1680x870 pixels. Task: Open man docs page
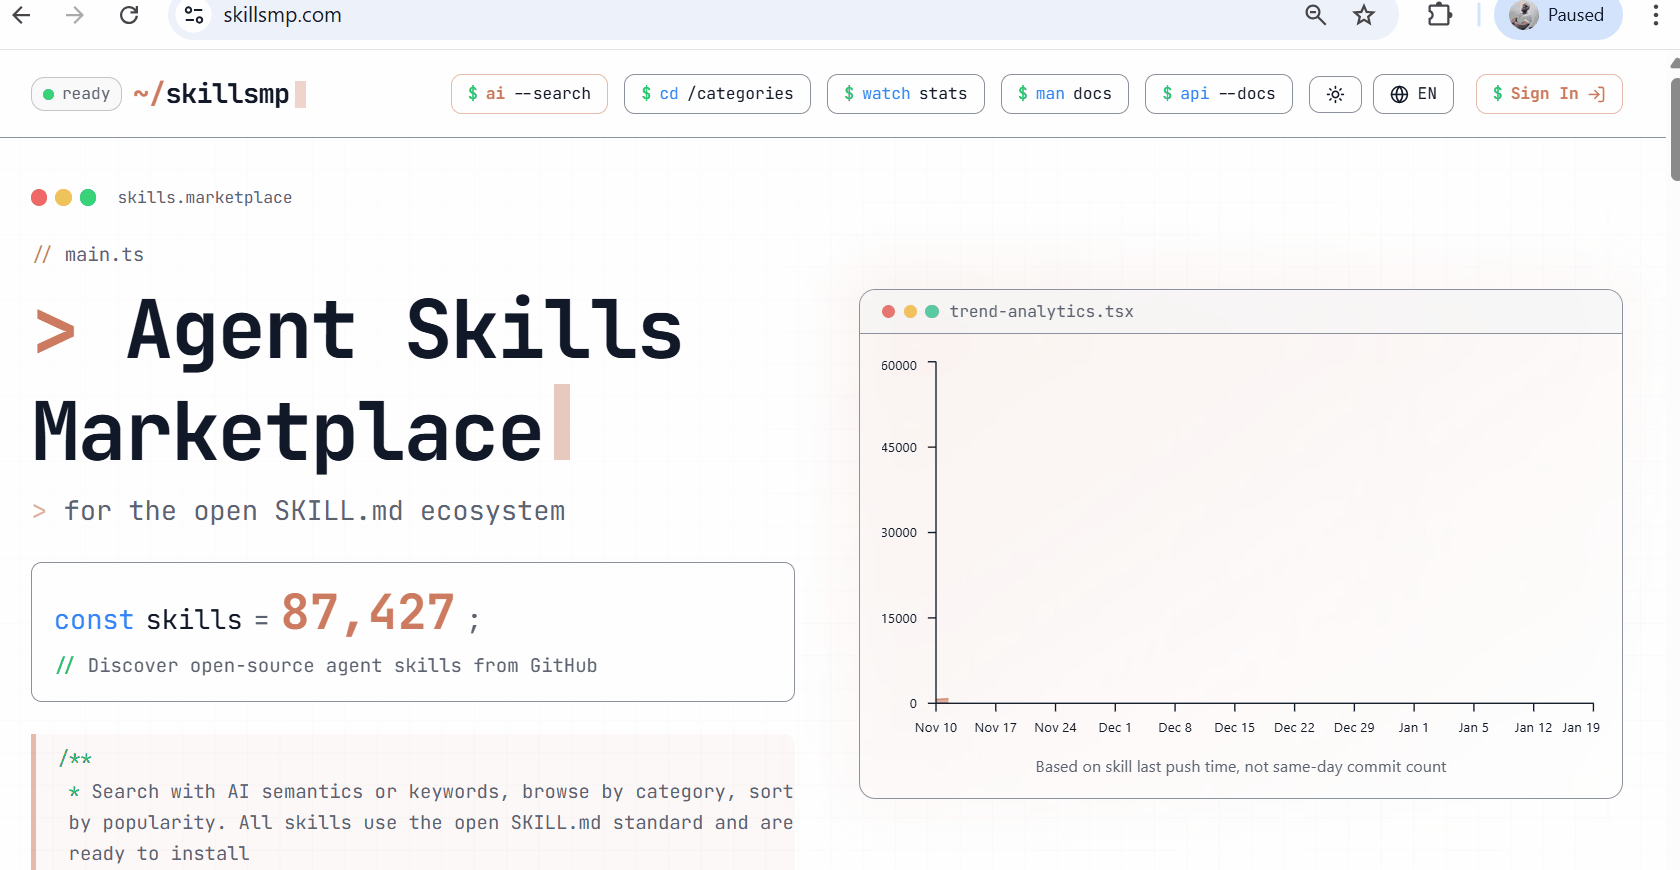tap(1065, 94)
